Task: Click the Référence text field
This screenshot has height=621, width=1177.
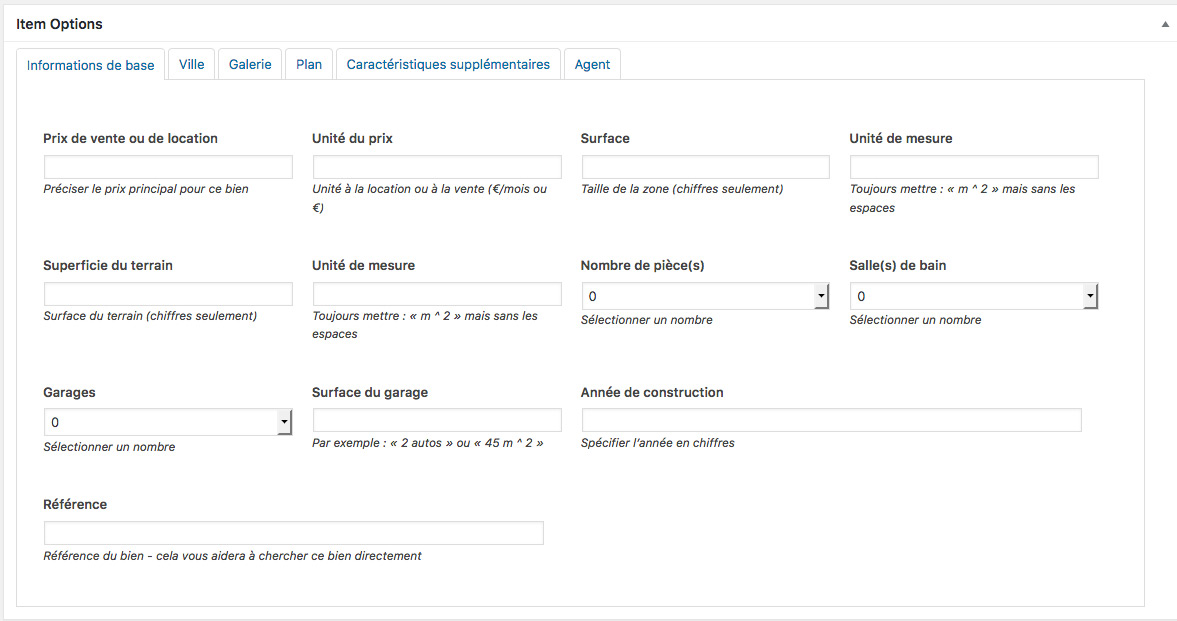Action: tap(294, 533)
